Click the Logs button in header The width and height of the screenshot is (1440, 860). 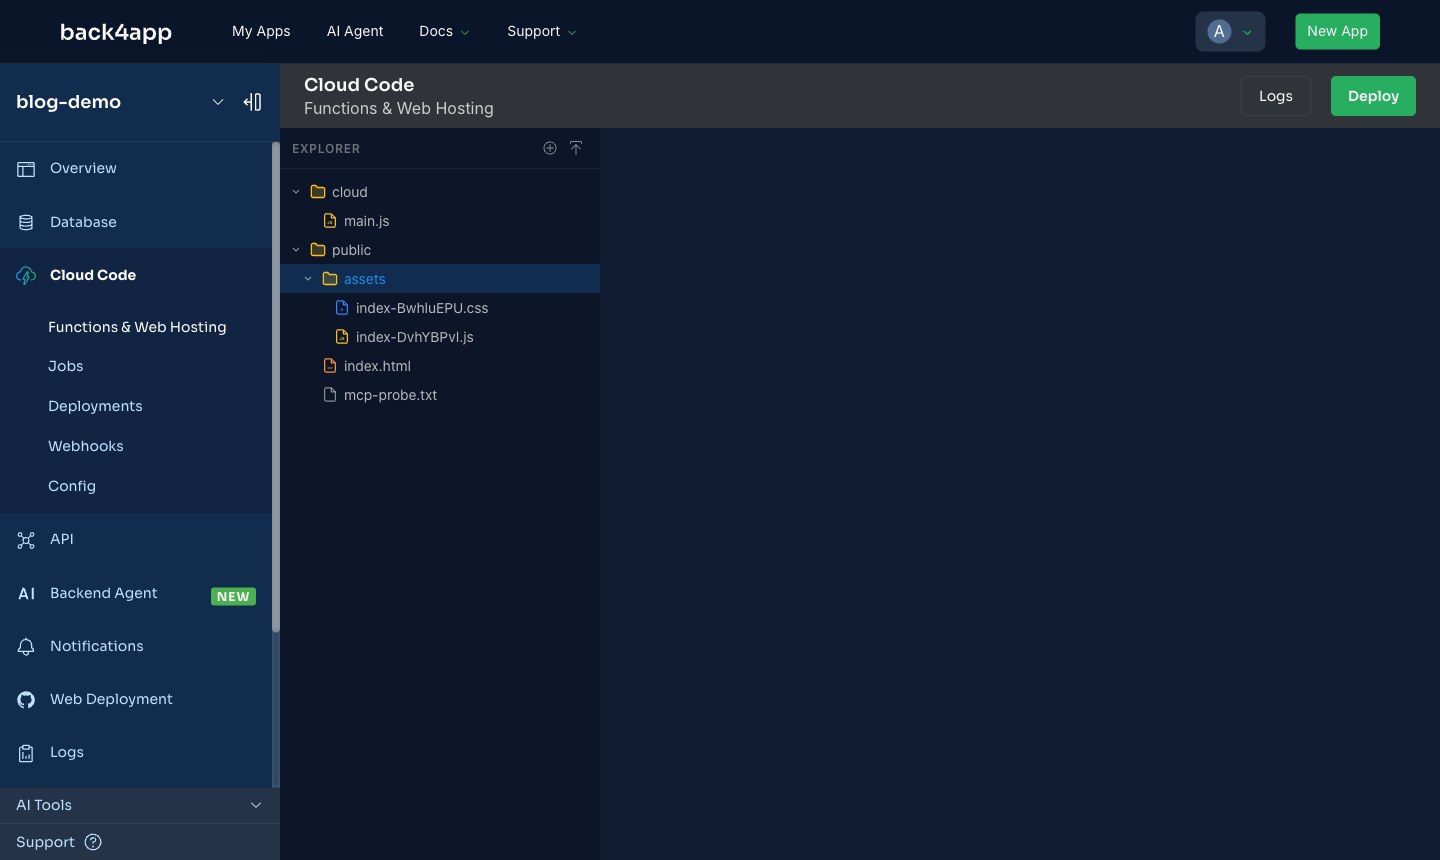click(x=1276, y=96)
